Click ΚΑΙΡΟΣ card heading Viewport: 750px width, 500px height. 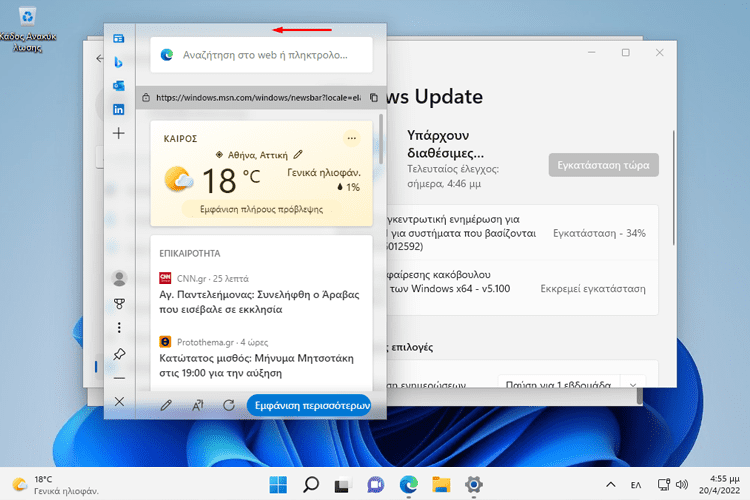[x=180, y=139]
